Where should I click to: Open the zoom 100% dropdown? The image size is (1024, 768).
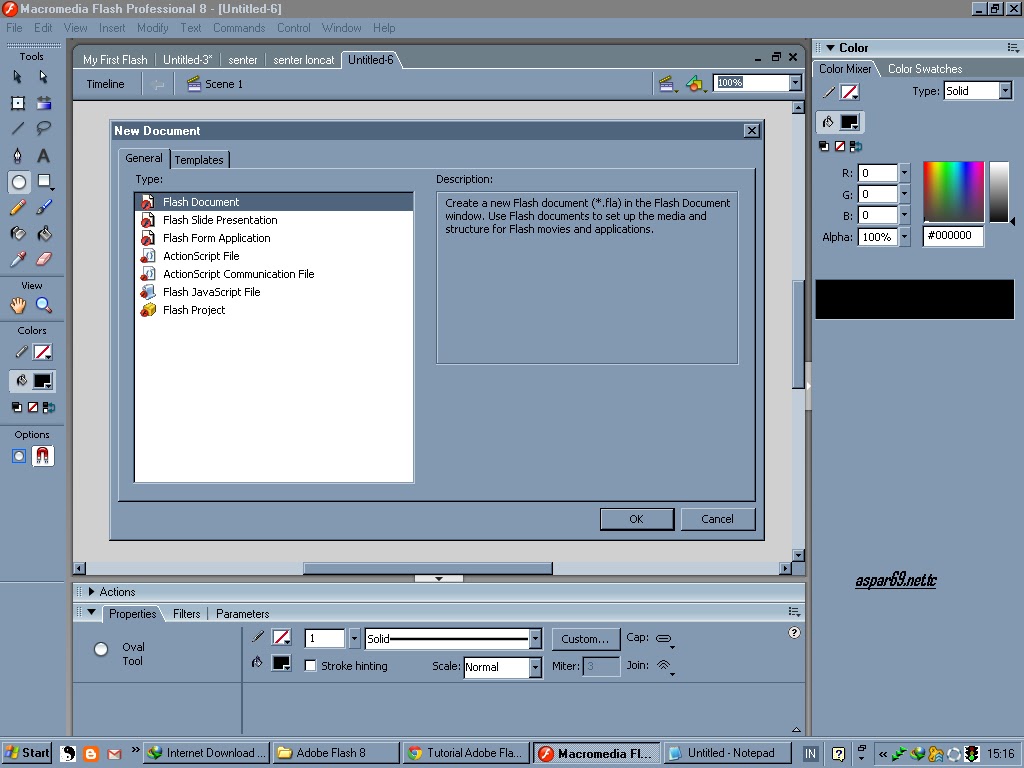coord(795,82)
